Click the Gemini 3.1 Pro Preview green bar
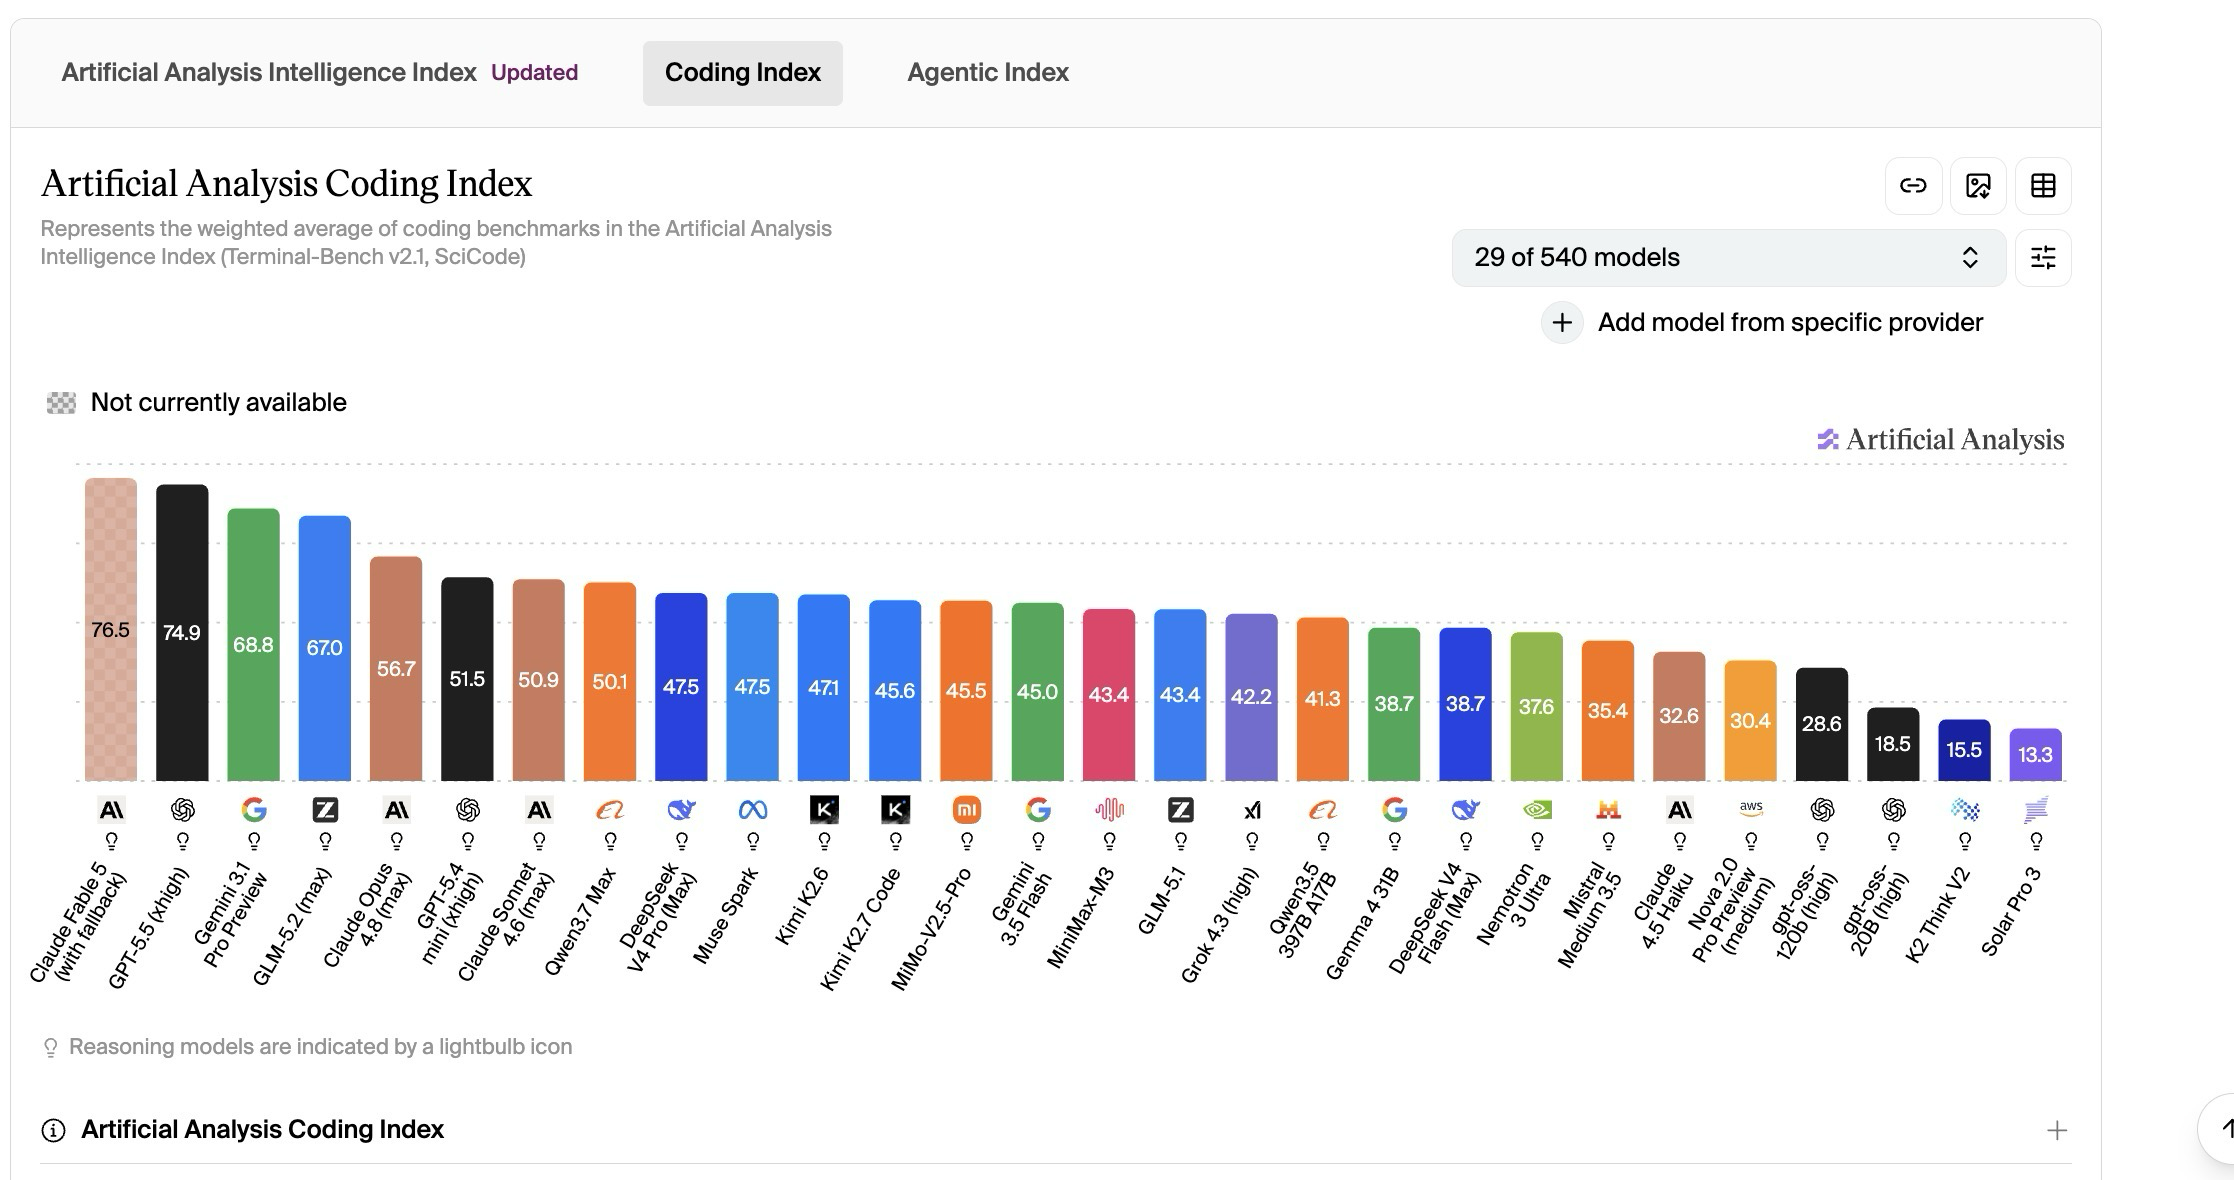This screenshot has width=2234, height=1180. [253, 644]
